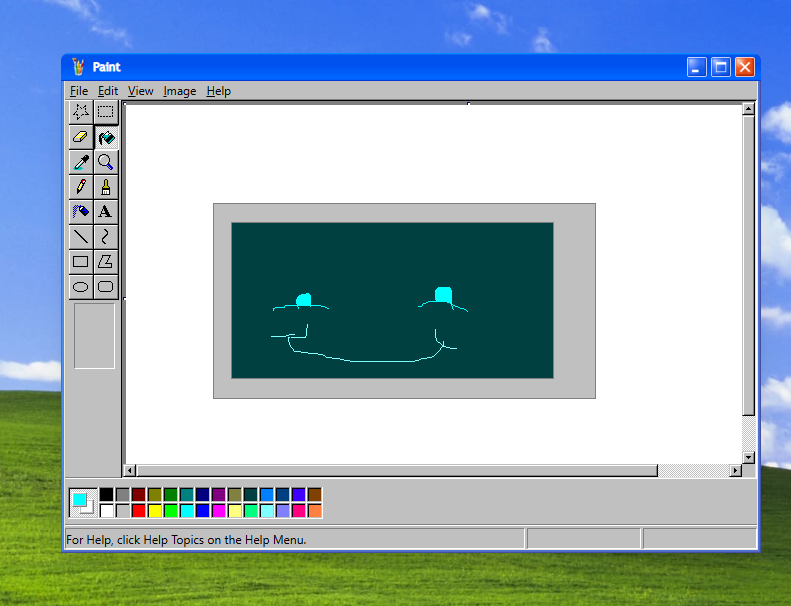This screenshot has width=791, height=606.
Task: Open the View menu
Action: [140, 91]
